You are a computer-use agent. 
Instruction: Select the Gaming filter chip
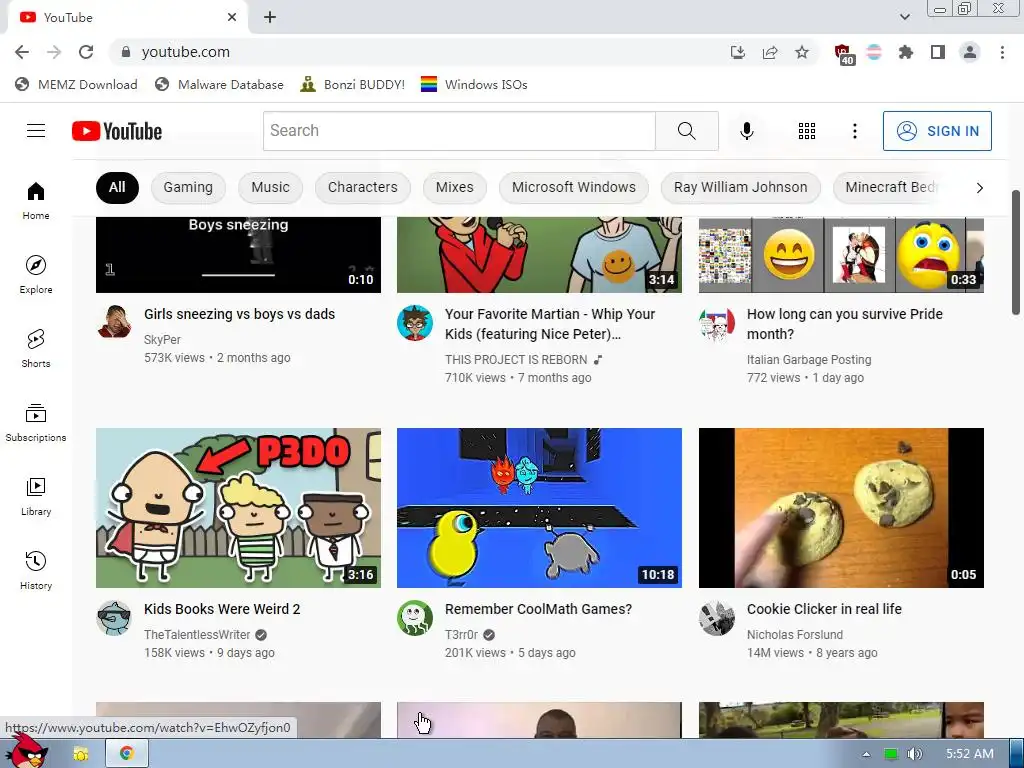[188, 188]
